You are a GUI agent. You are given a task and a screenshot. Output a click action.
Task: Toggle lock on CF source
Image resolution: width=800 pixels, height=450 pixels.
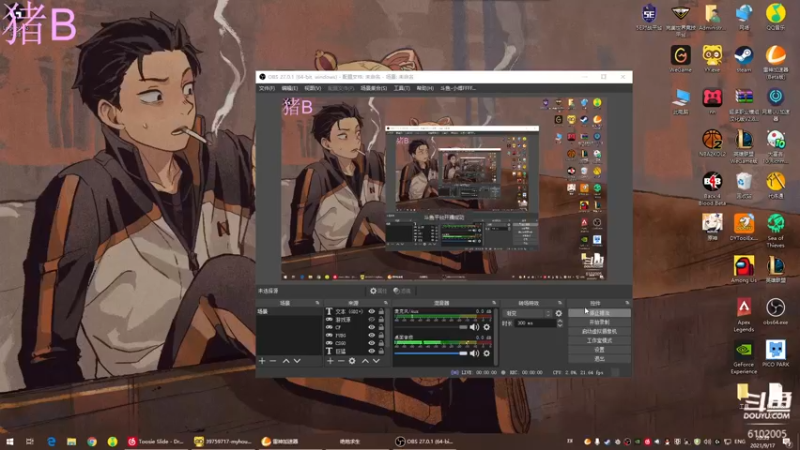381,327
